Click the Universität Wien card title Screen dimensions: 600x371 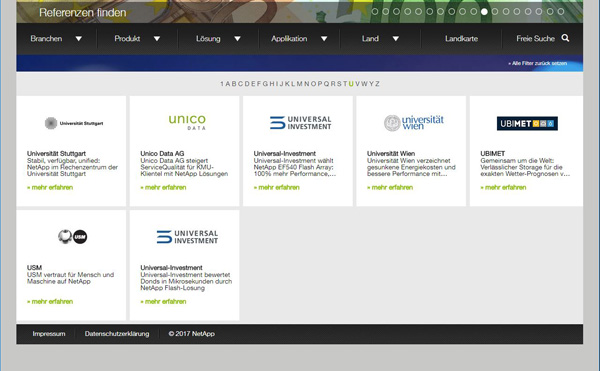(391, 153)
